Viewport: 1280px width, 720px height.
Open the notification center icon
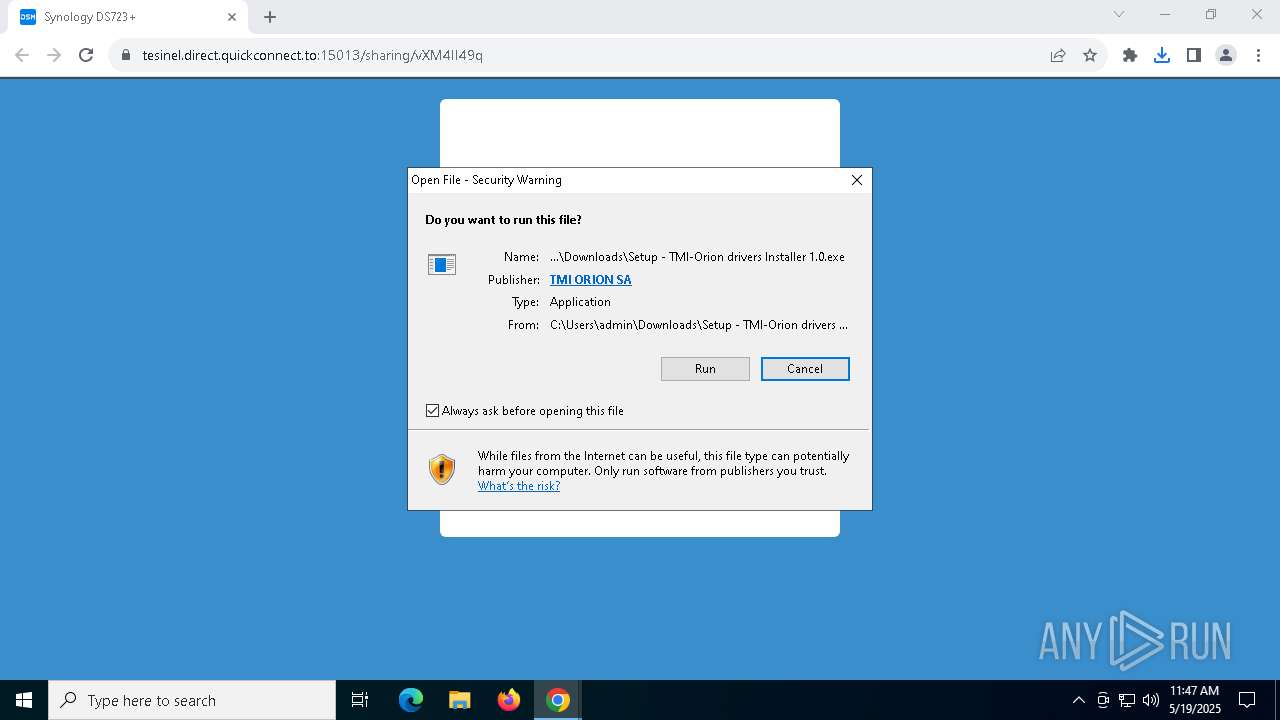[1247, 700]
